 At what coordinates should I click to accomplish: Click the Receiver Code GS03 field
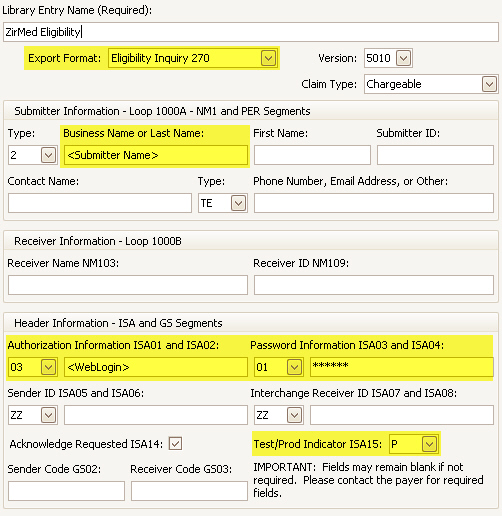(x=189, y=491)
